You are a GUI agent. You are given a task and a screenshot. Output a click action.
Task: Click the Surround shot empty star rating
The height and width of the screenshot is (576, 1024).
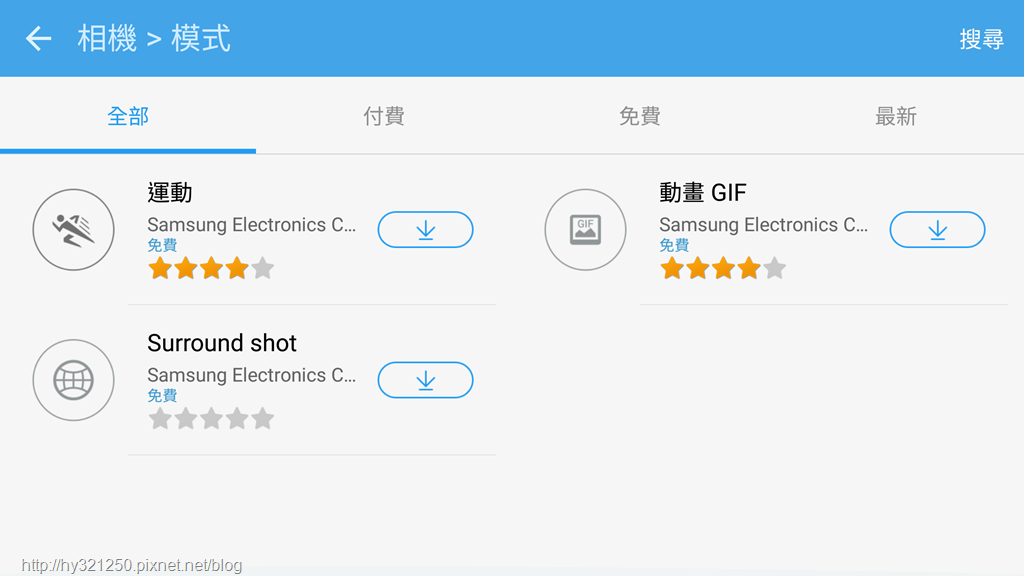(x=211, y=419)
